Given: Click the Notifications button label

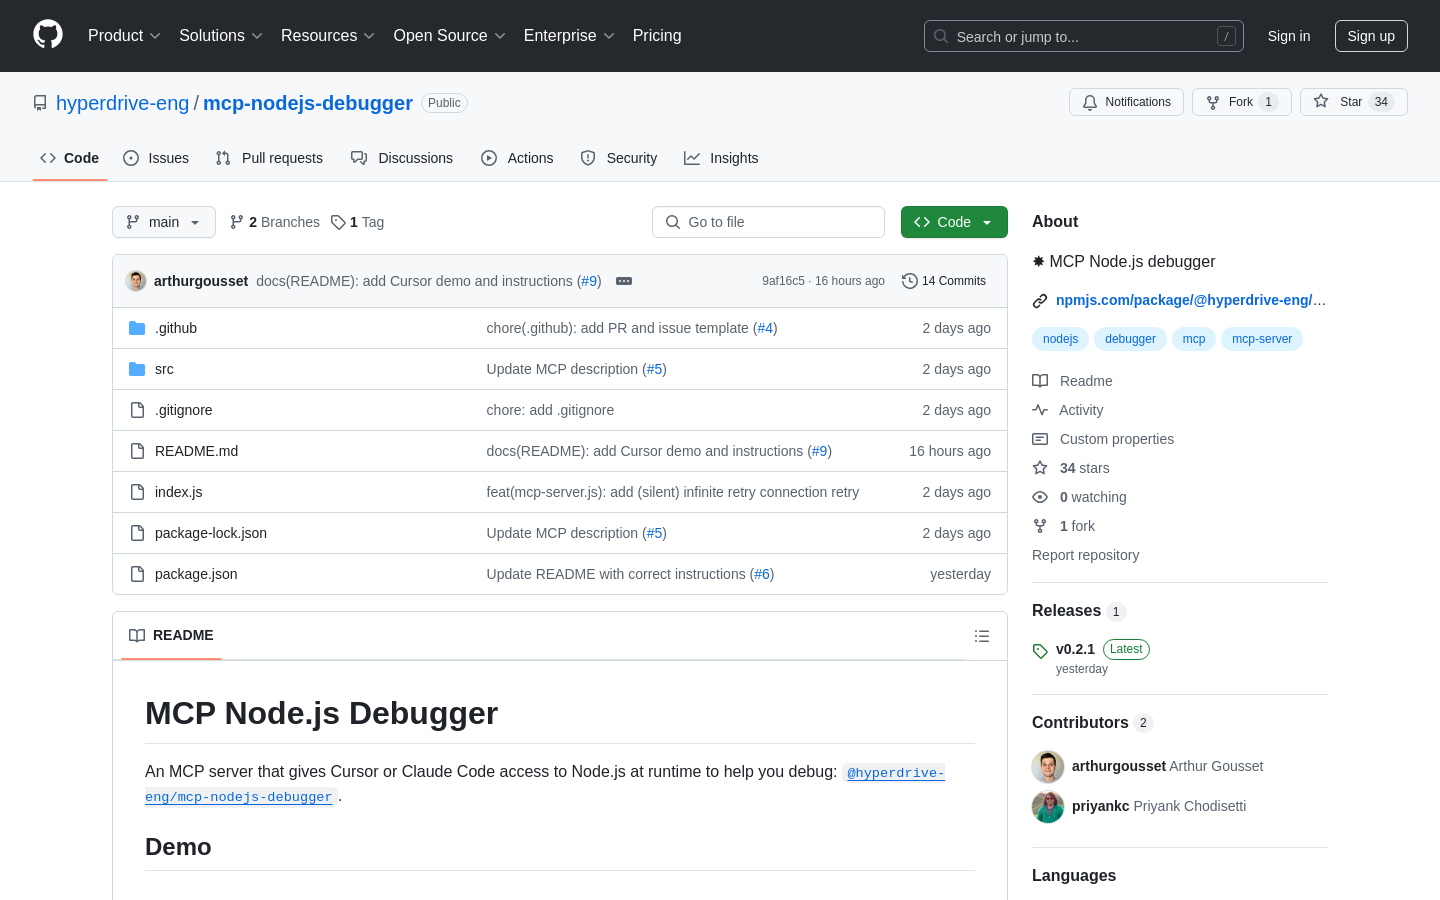Looking at the screenshot, I should click(1138, 102).
